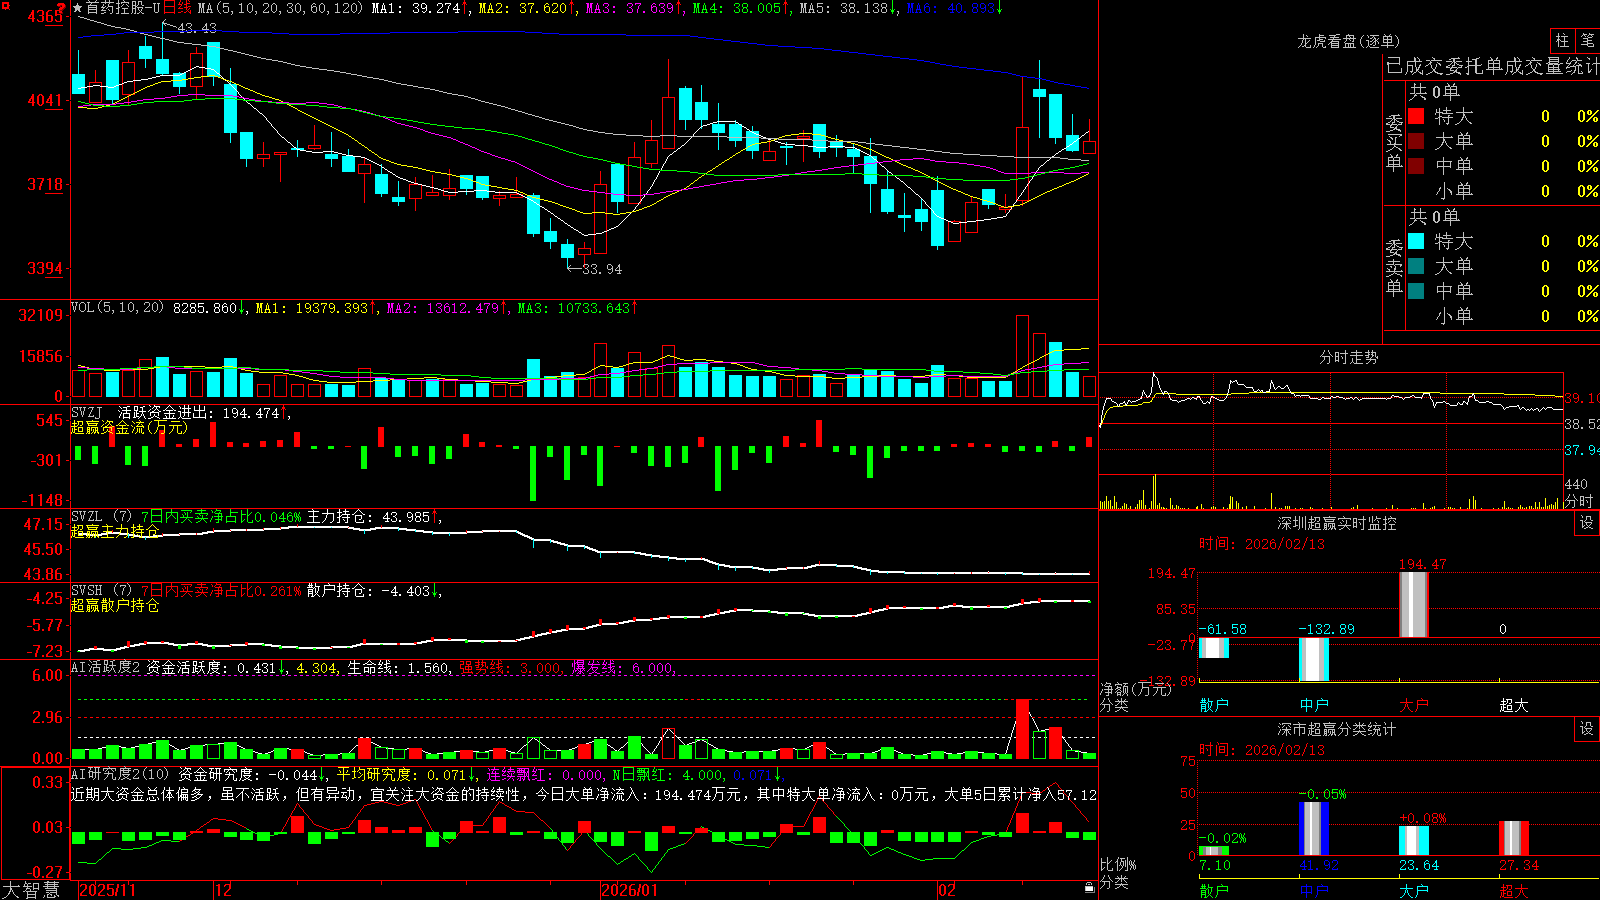Click the 32109 volume axis label
Viewport: 1600px width, 900px height.
click(41, 315)
